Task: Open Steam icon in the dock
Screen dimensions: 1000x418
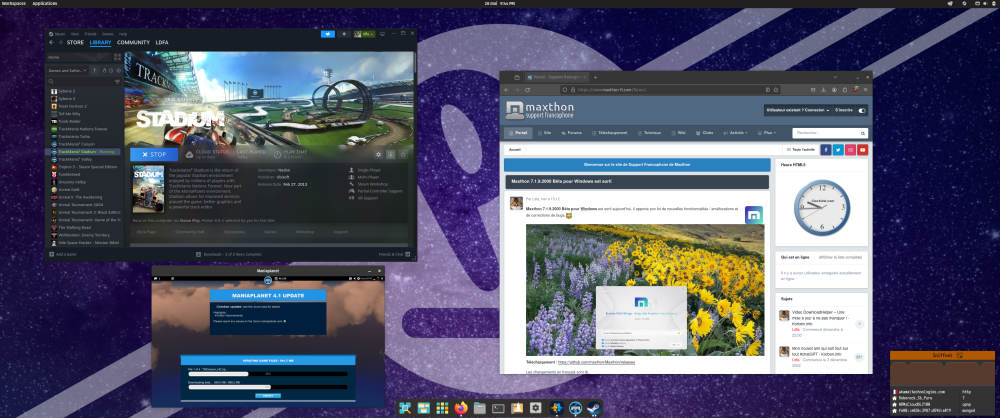Action: pos(594,408)
